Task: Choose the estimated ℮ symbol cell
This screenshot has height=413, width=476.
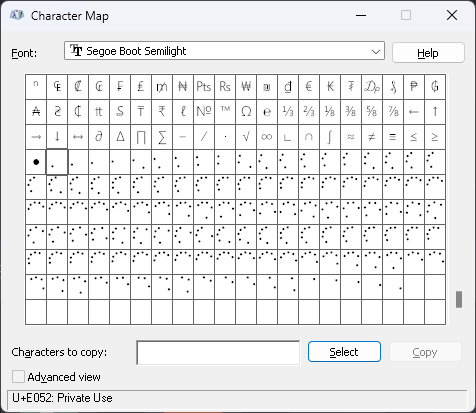Action: coord(267,112)
